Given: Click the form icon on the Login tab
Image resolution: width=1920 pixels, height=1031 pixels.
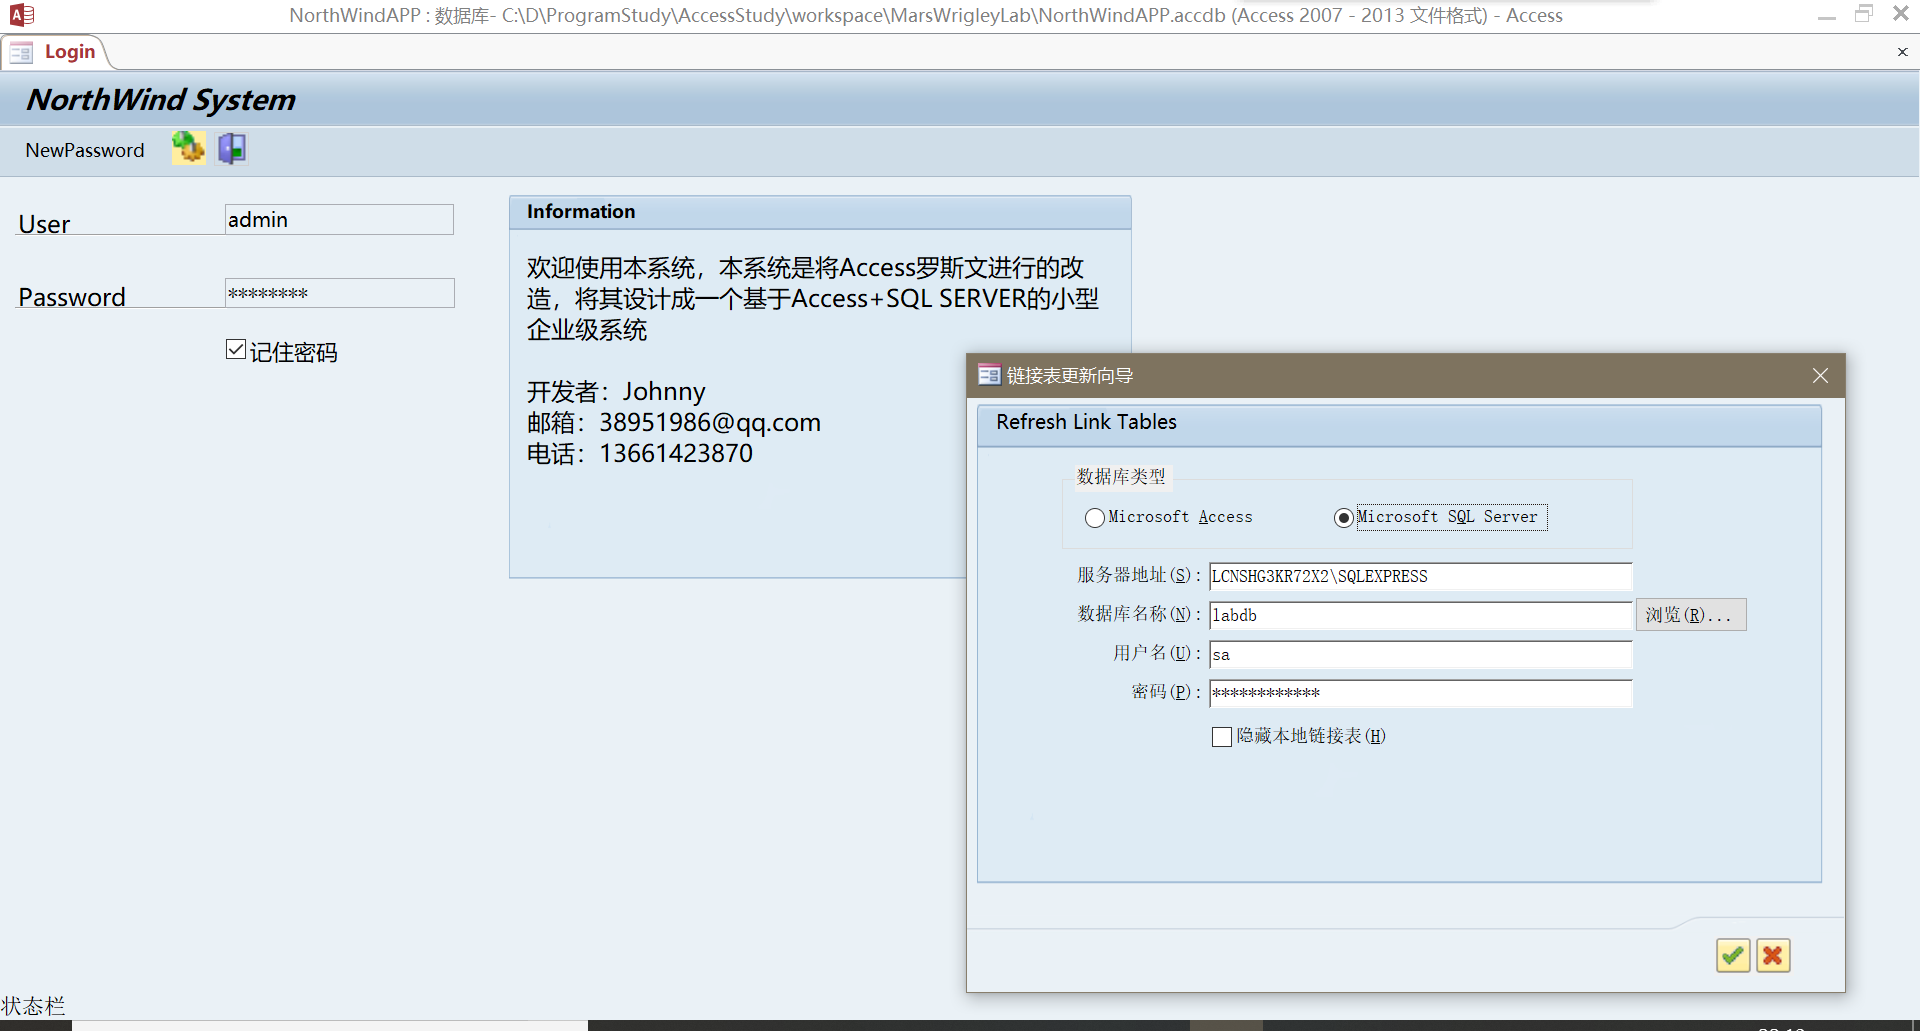Looking at the screenshot, I should tap(21, 52).
